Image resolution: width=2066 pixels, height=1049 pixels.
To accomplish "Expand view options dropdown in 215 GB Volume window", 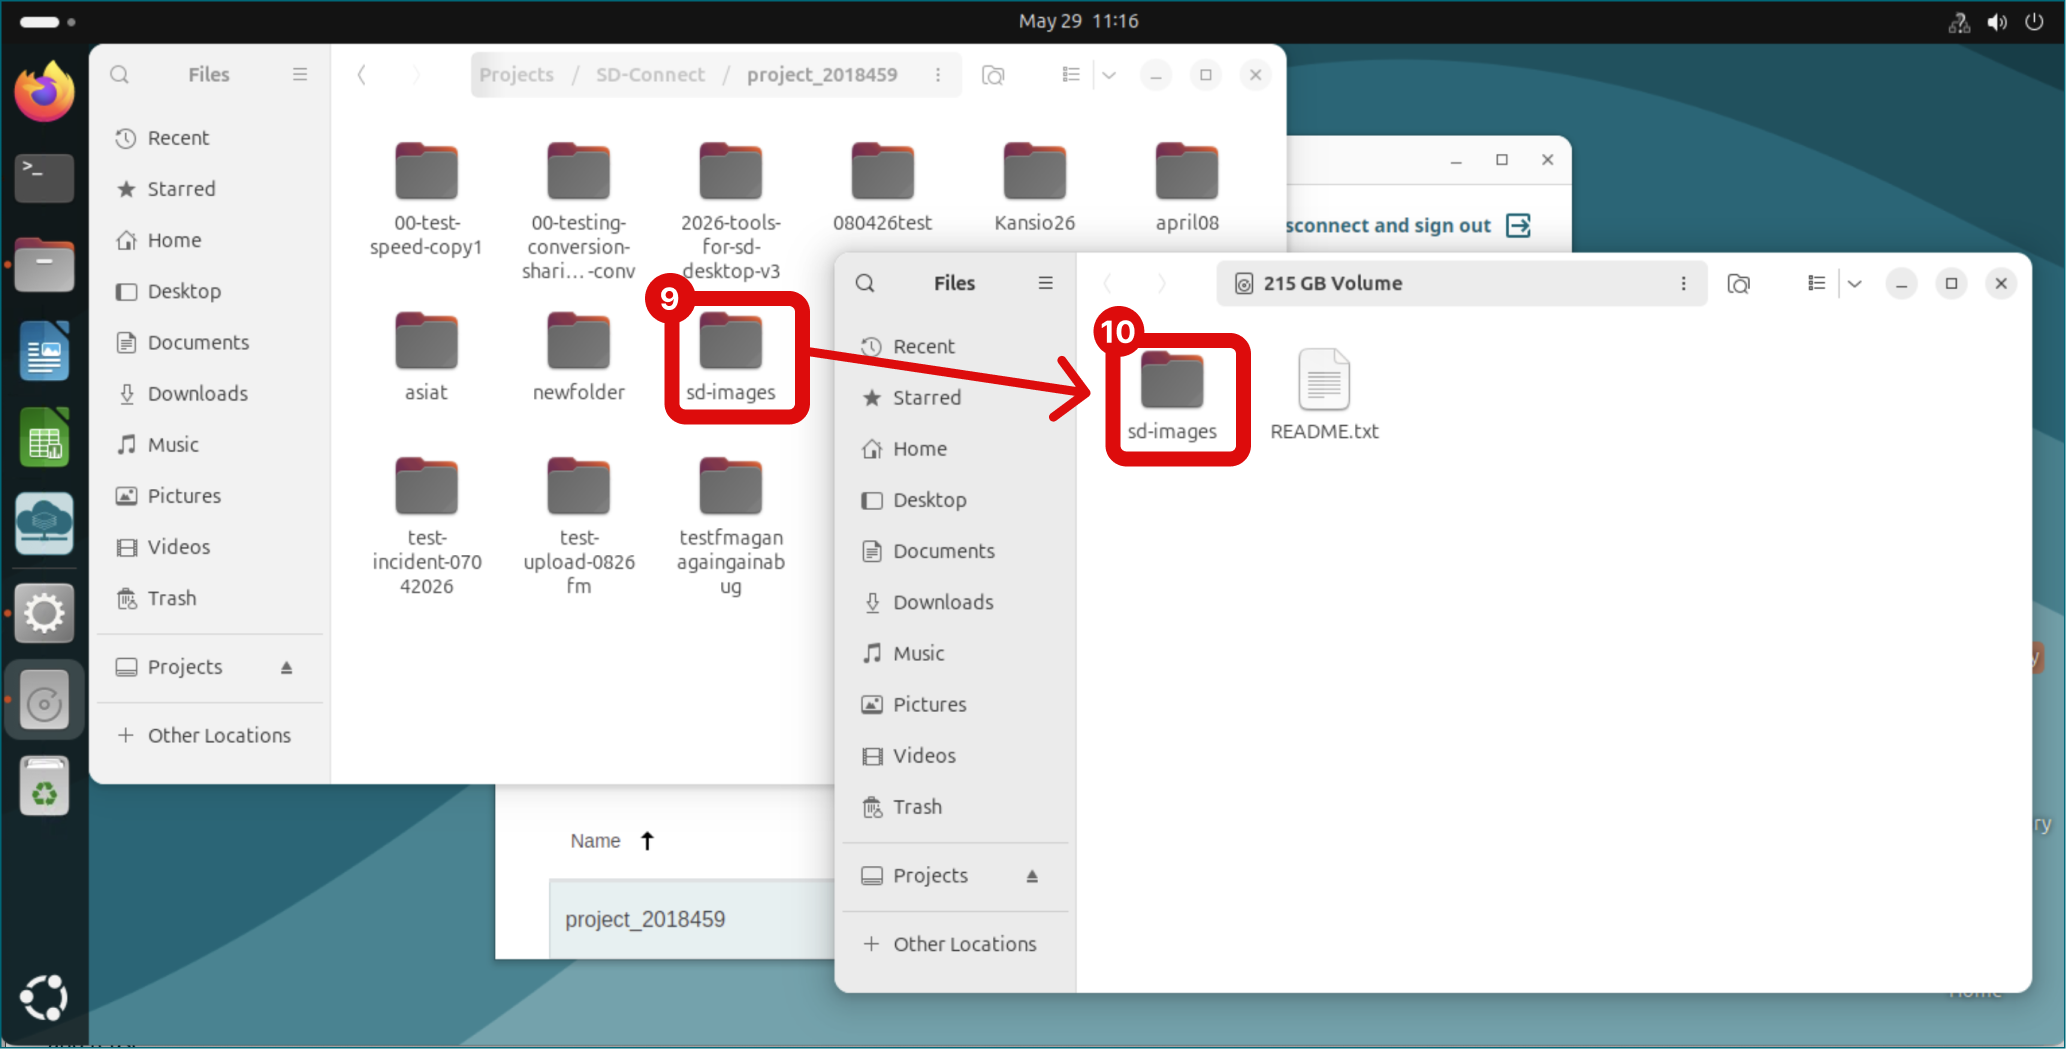I will (1855, 283).
